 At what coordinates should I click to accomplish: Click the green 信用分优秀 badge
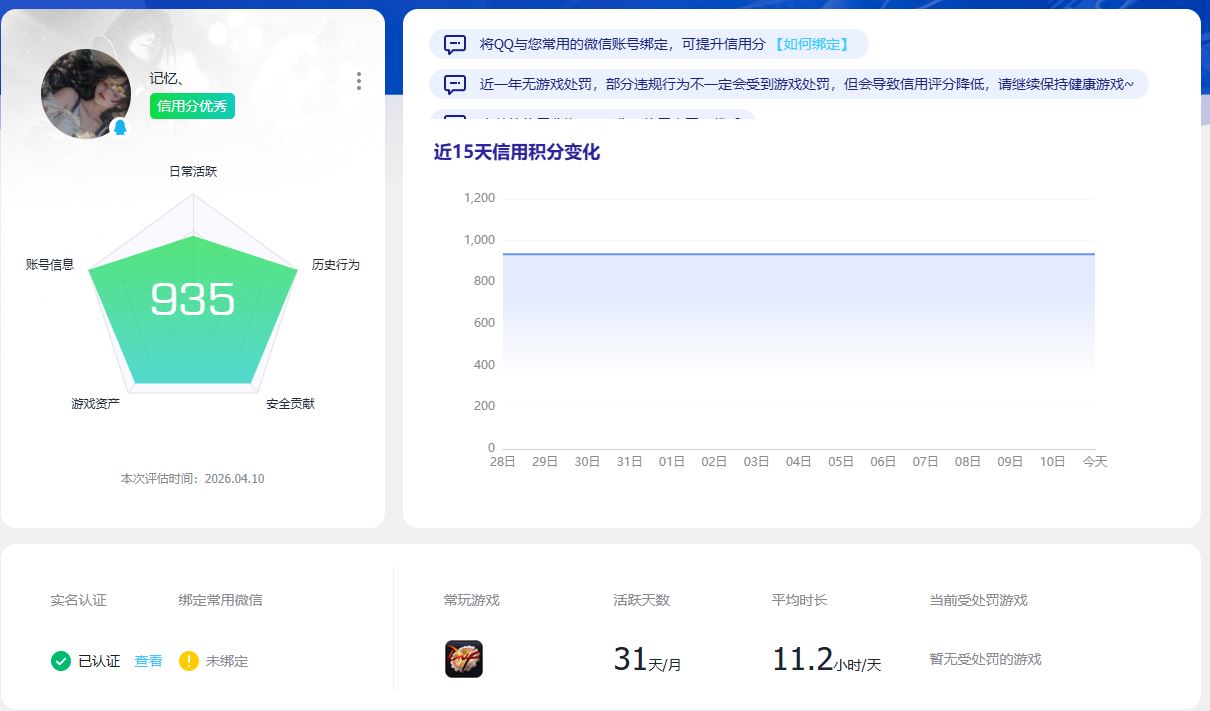[x=192, y=106]
